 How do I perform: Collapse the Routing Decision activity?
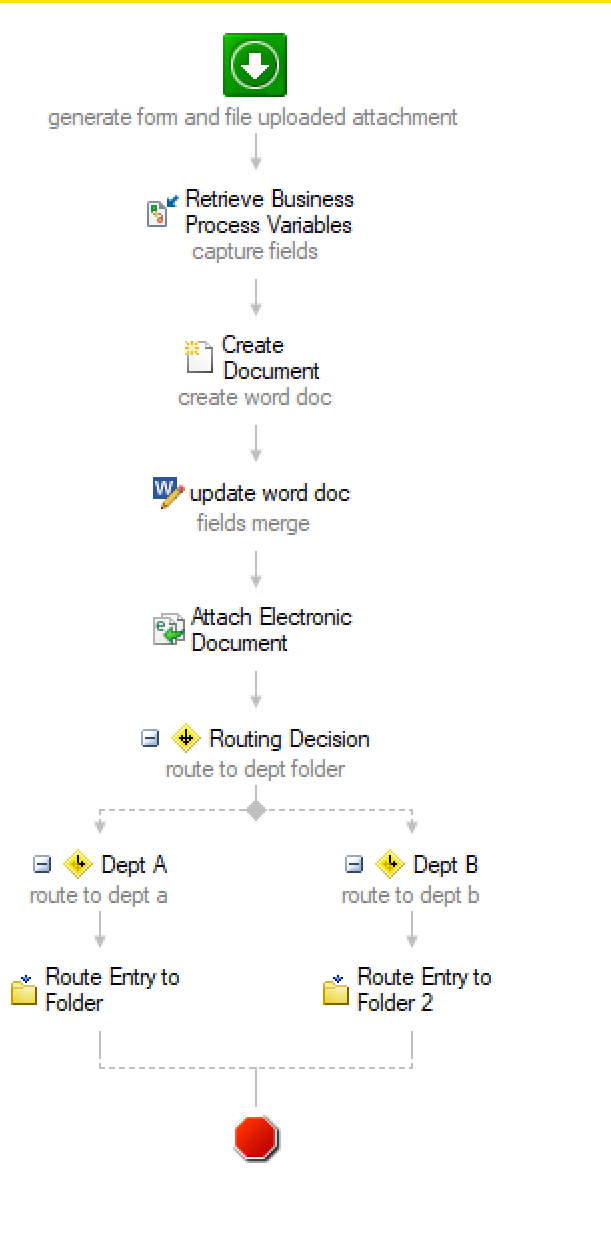point(150,739)
